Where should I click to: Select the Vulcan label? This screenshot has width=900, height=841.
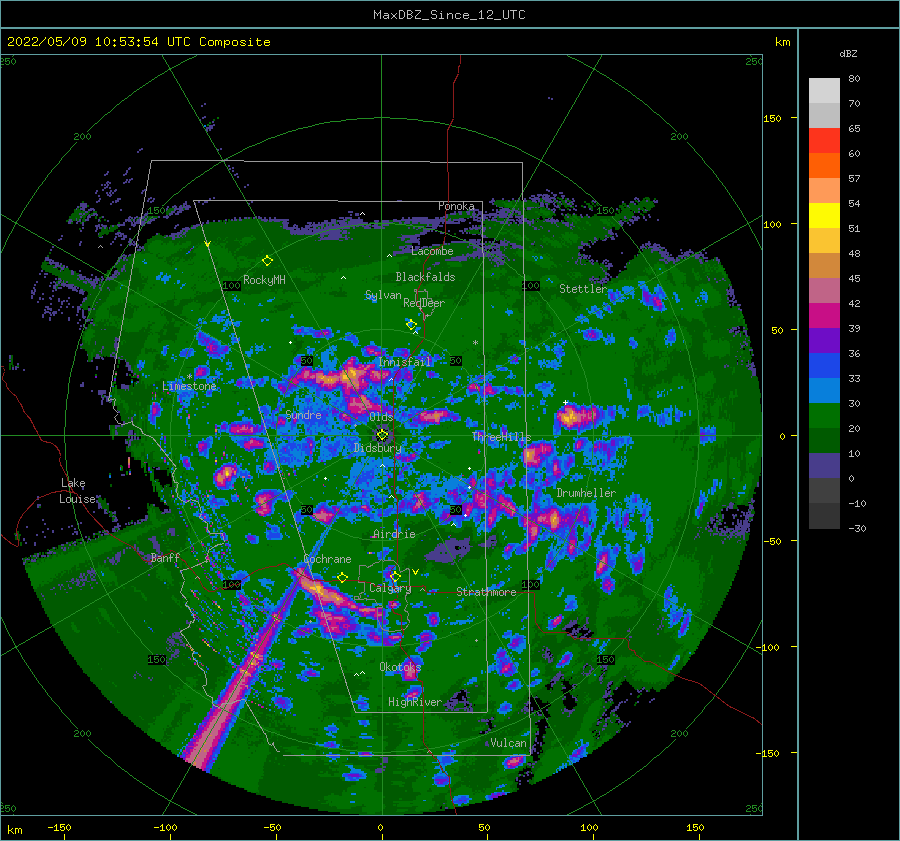pyautogui.click(x=508, y=743)
